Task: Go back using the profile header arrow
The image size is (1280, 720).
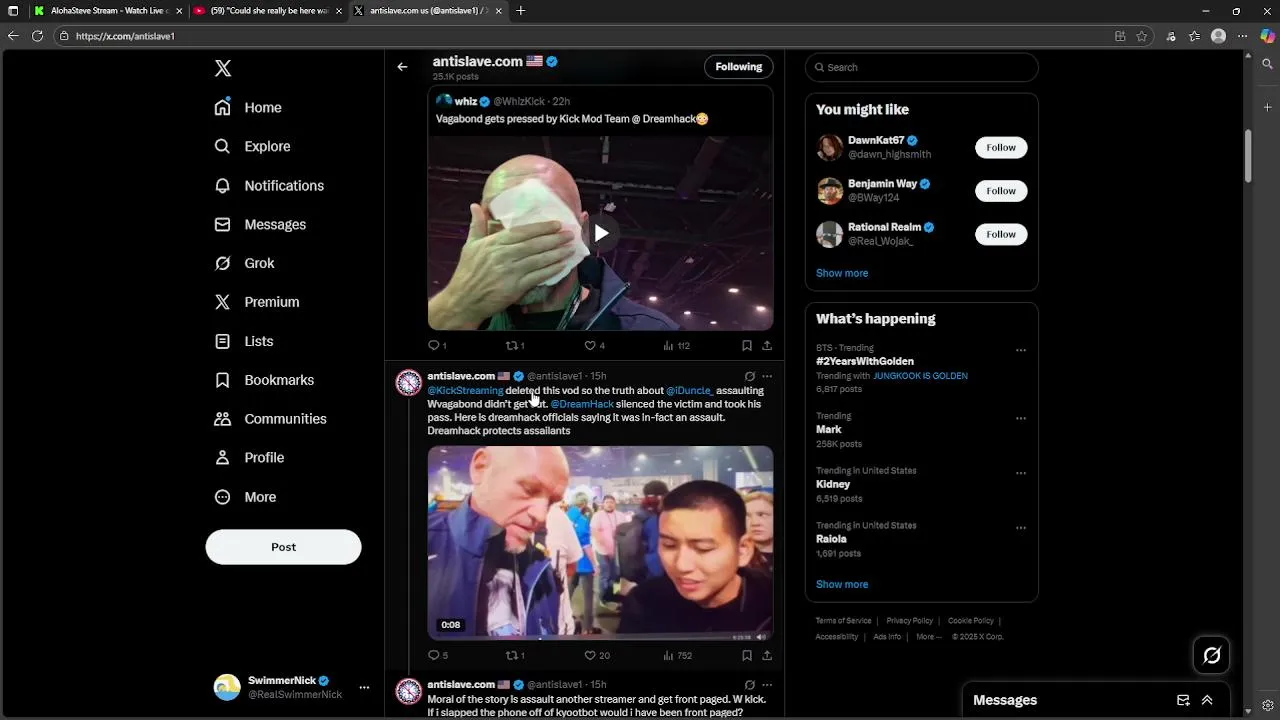Action: click(x=402, y=67)
